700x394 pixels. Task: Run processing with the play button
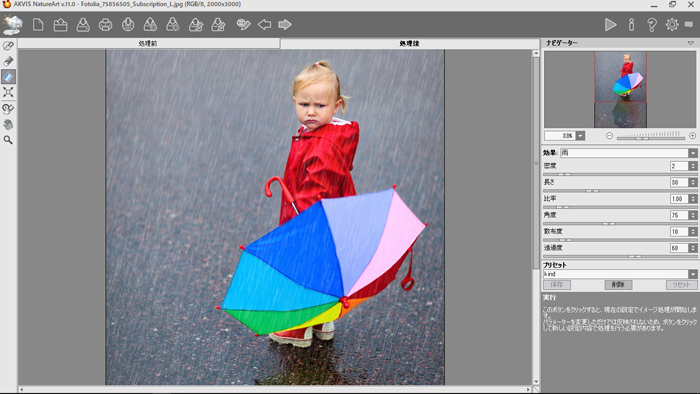click(610, 25)
